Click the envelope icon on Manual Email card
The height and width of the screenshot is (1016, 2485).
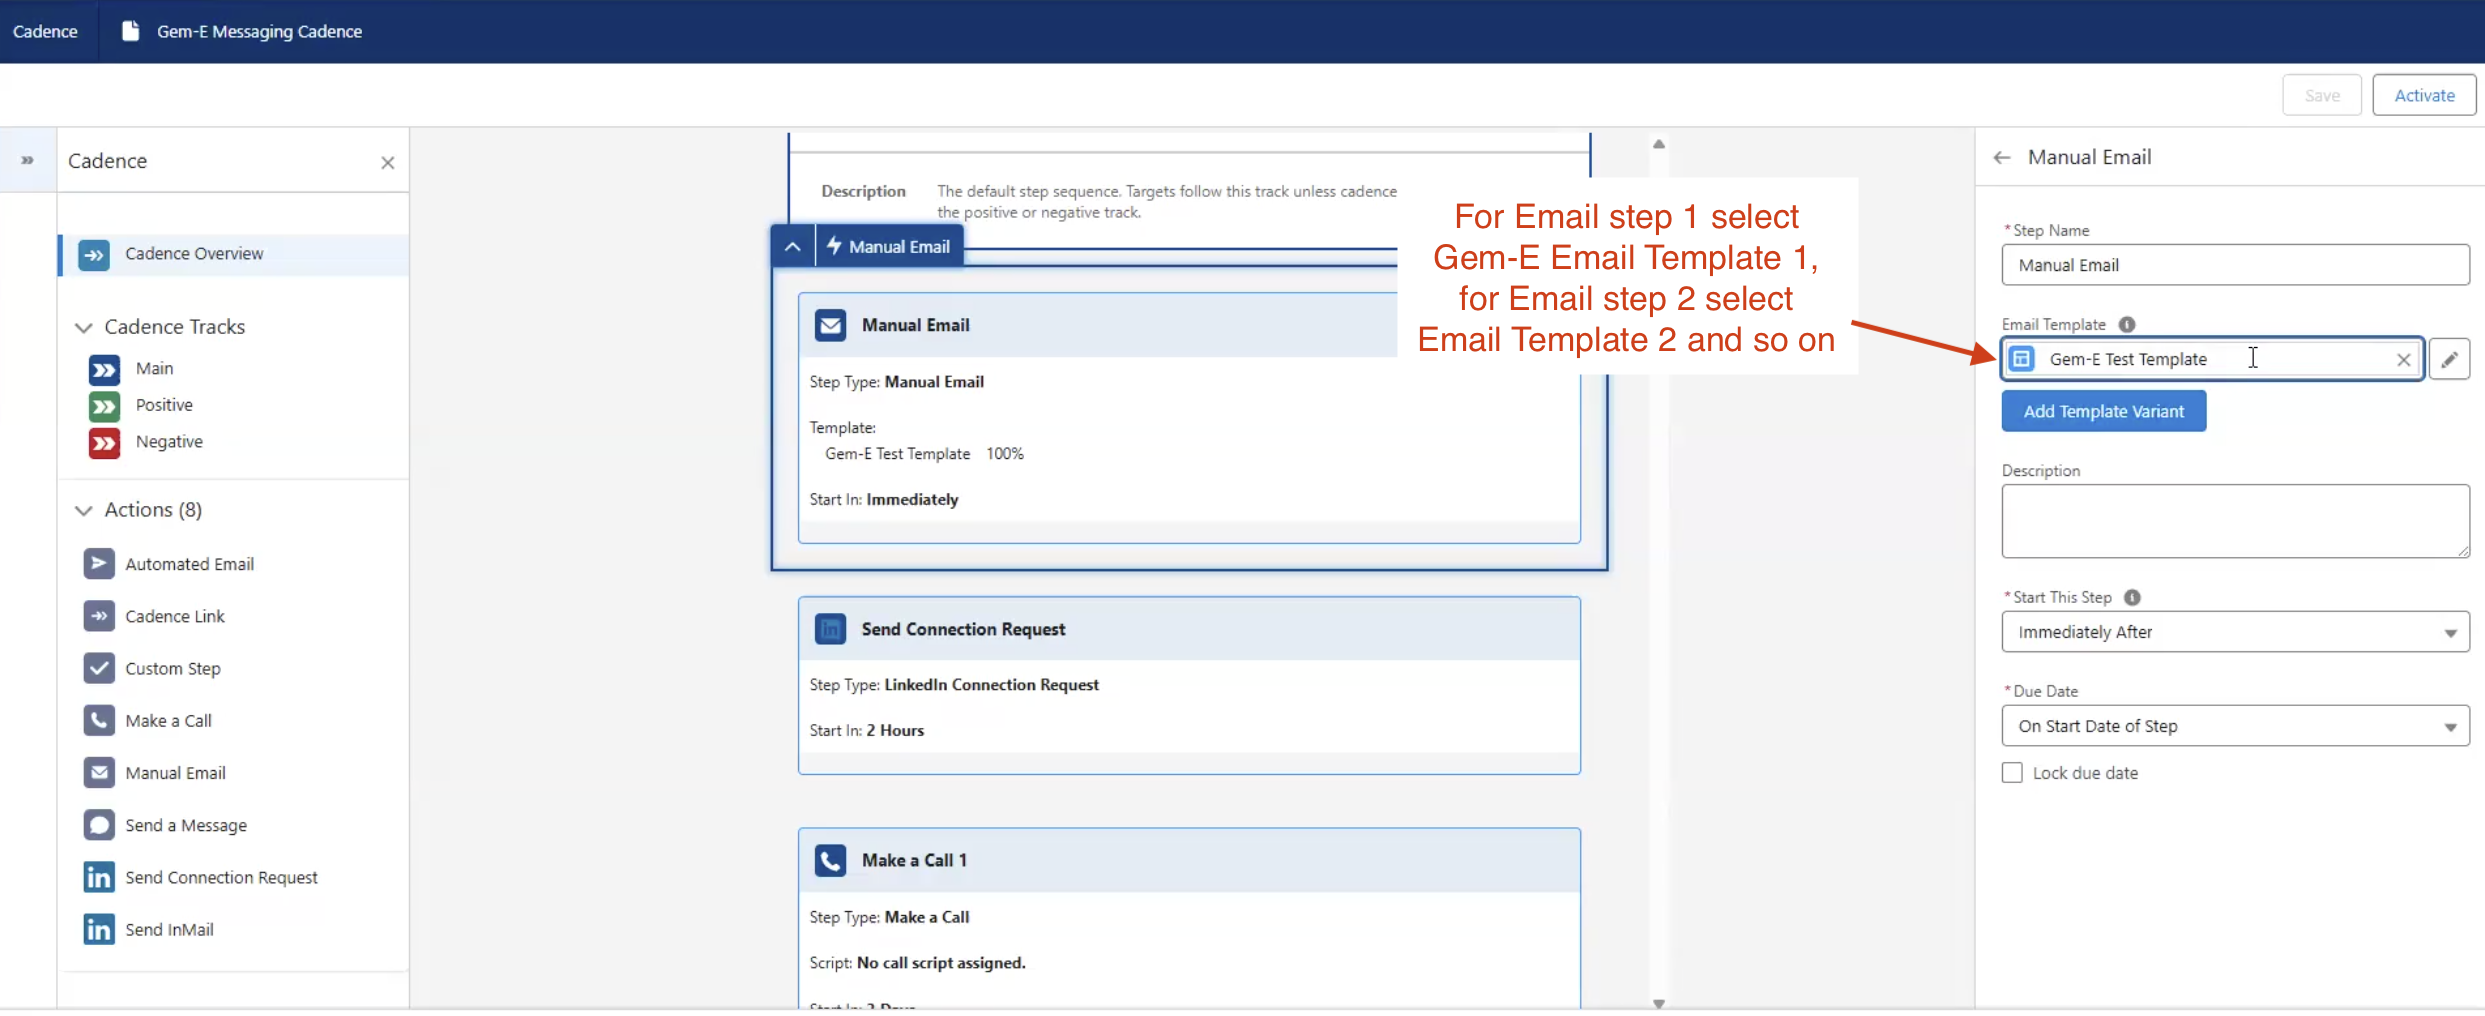(830, 325)
